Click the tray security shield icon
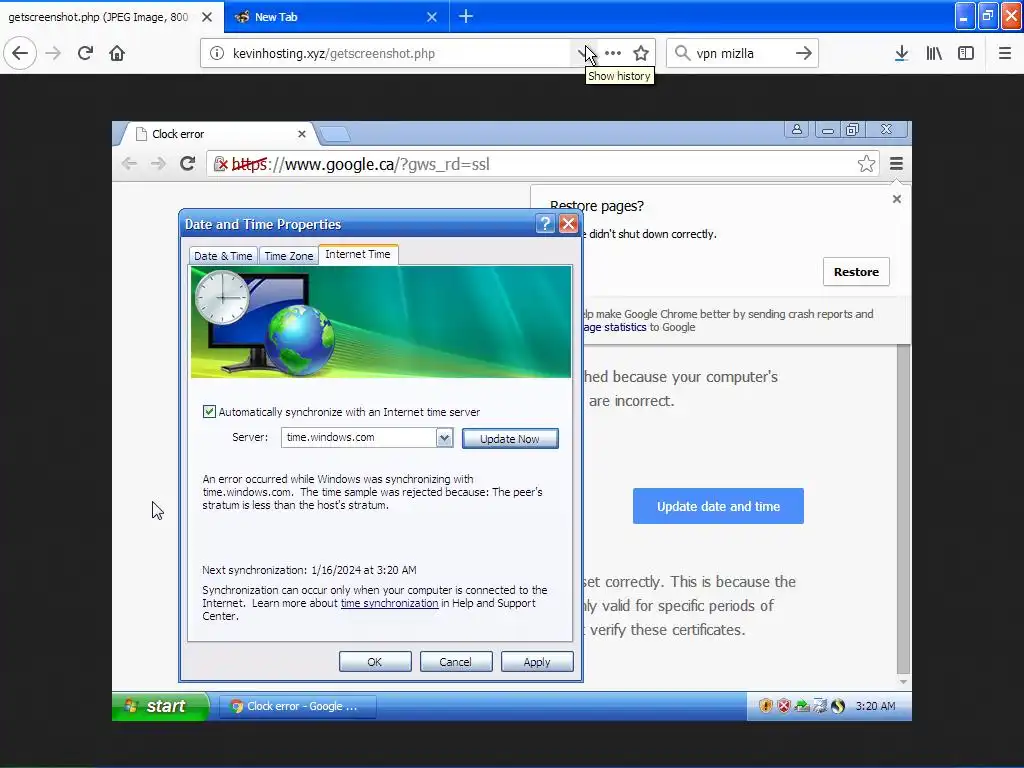The height and width of the screenshot is (768, 1024). (x=765, y=706)
